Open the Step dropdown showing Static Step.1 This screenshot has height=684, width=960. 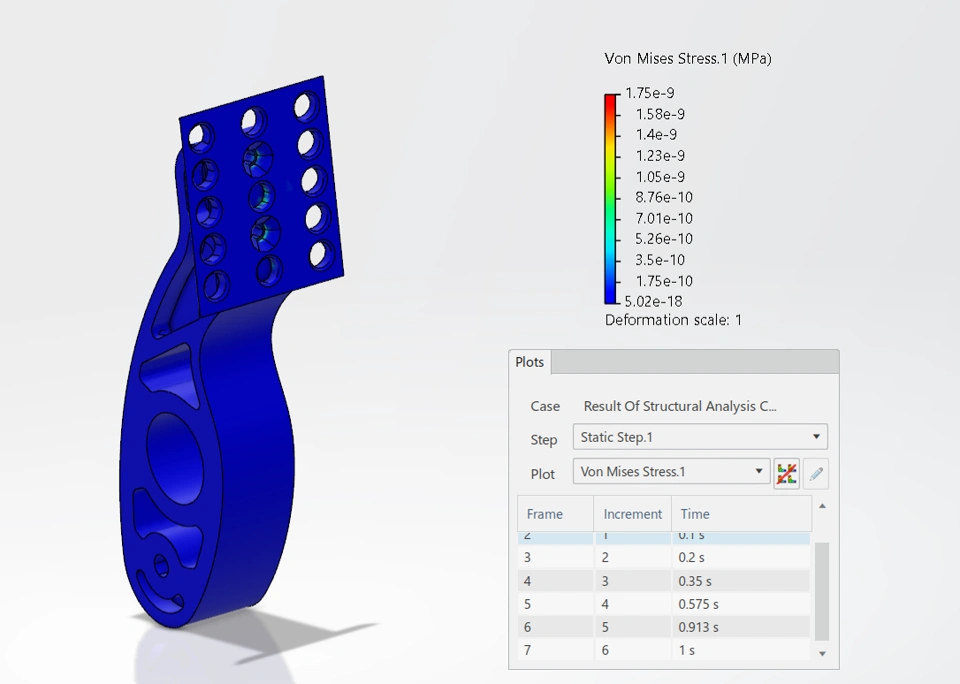pyautogui.click(x=700, y=437)
